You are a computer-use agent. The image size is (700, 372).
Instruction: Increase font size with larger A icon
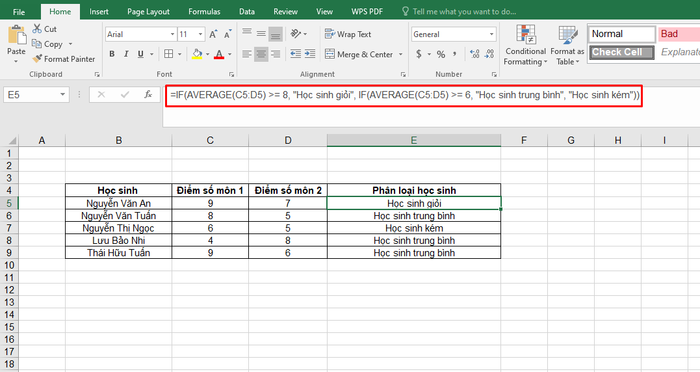coord(213,34)
